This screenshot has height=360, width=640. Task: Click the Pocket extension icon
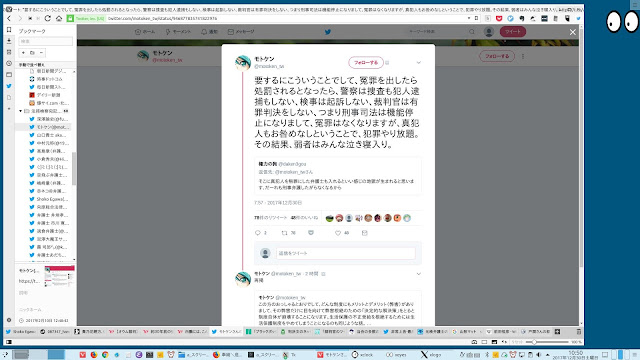(499, 18)
